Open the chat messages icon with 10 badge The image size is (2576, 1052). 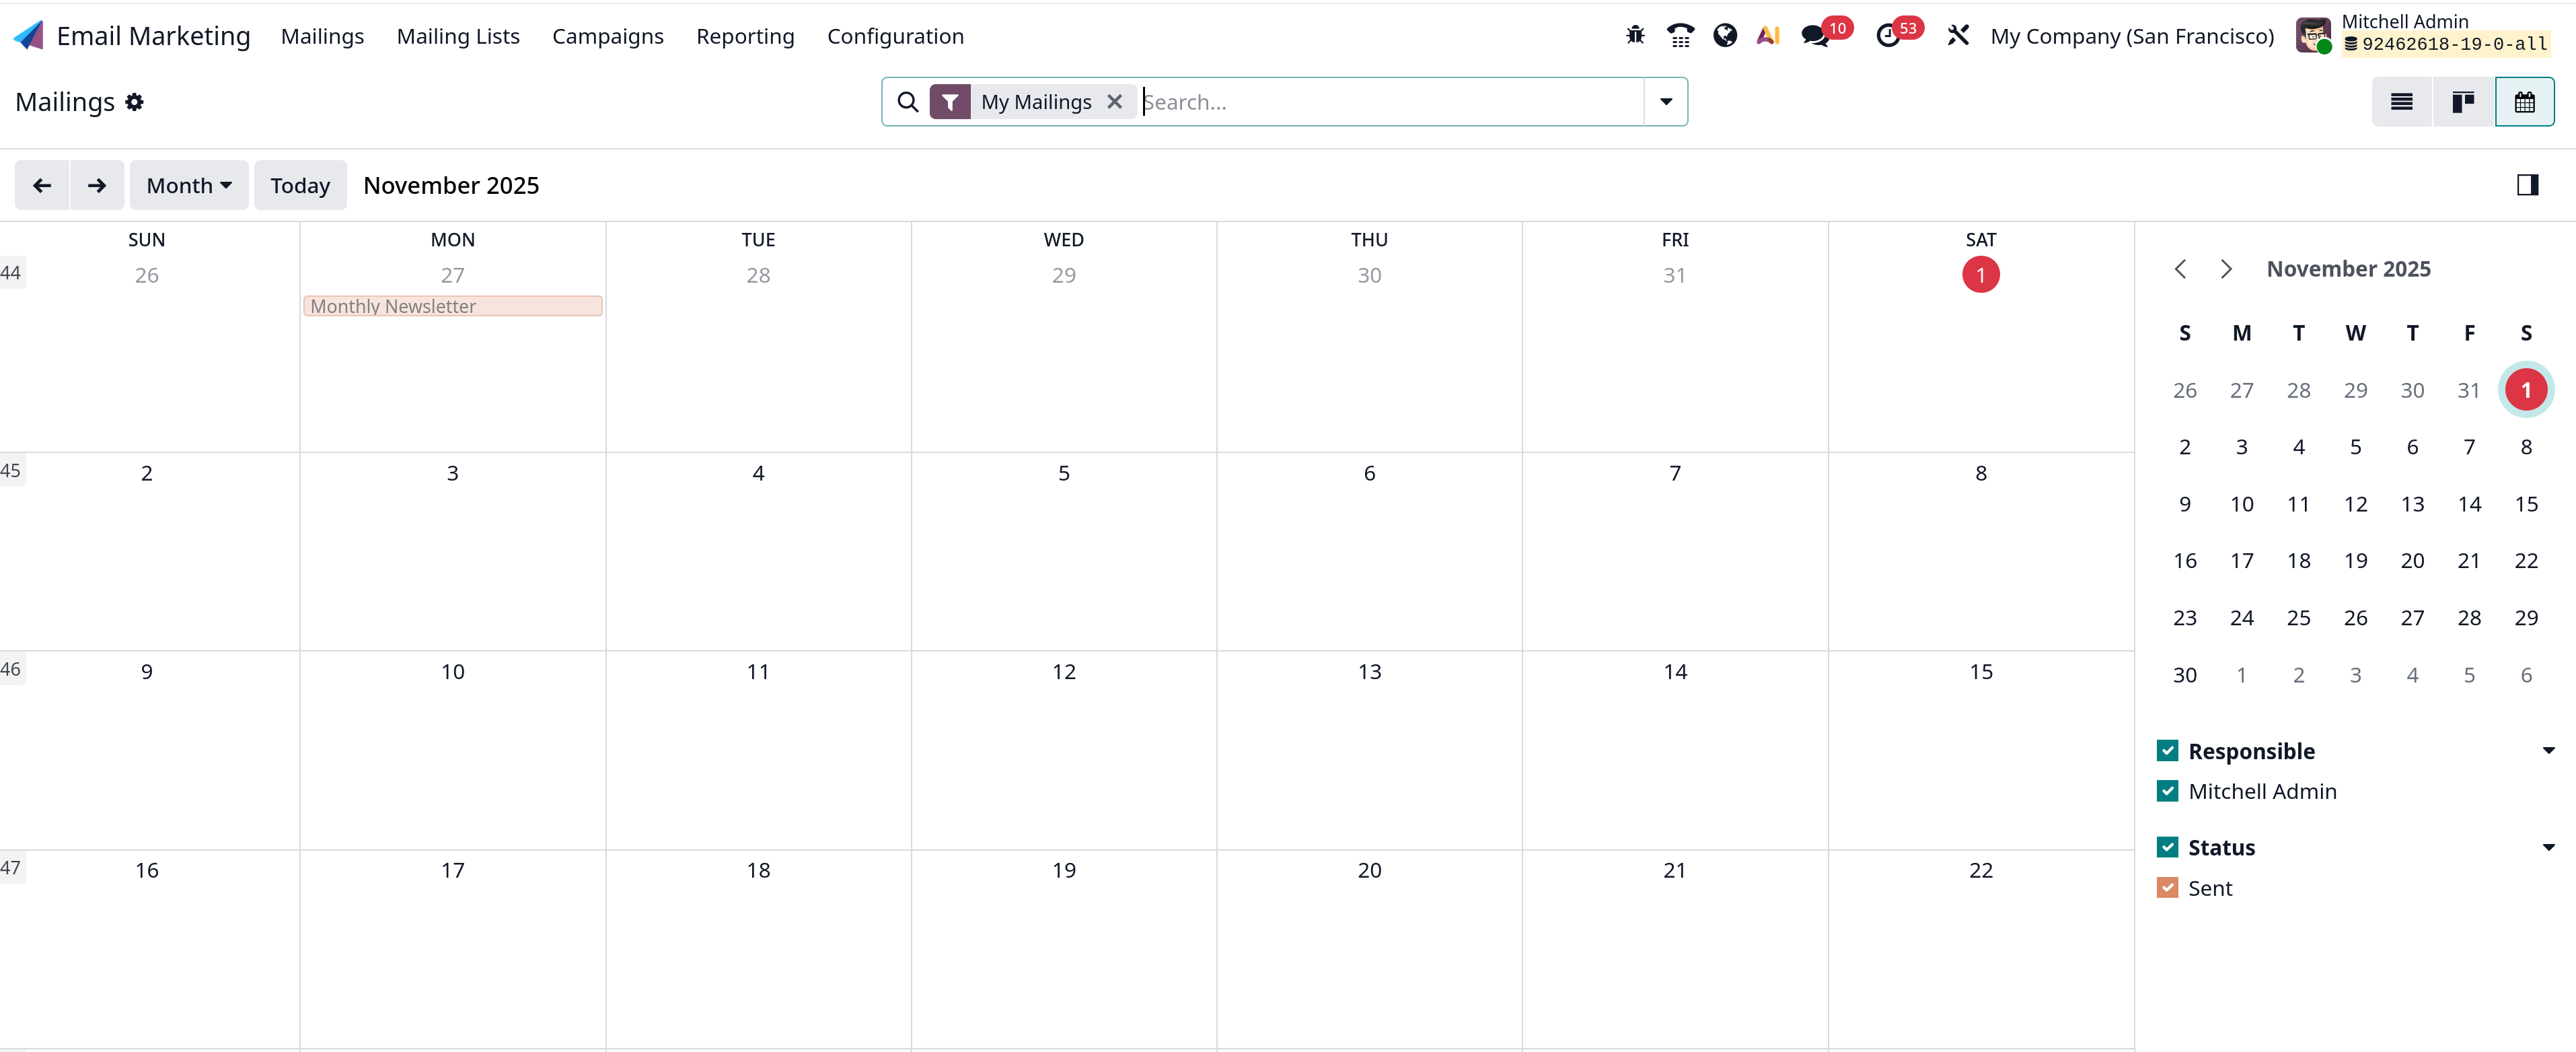pyautogui.click(x=1815, y=36)
